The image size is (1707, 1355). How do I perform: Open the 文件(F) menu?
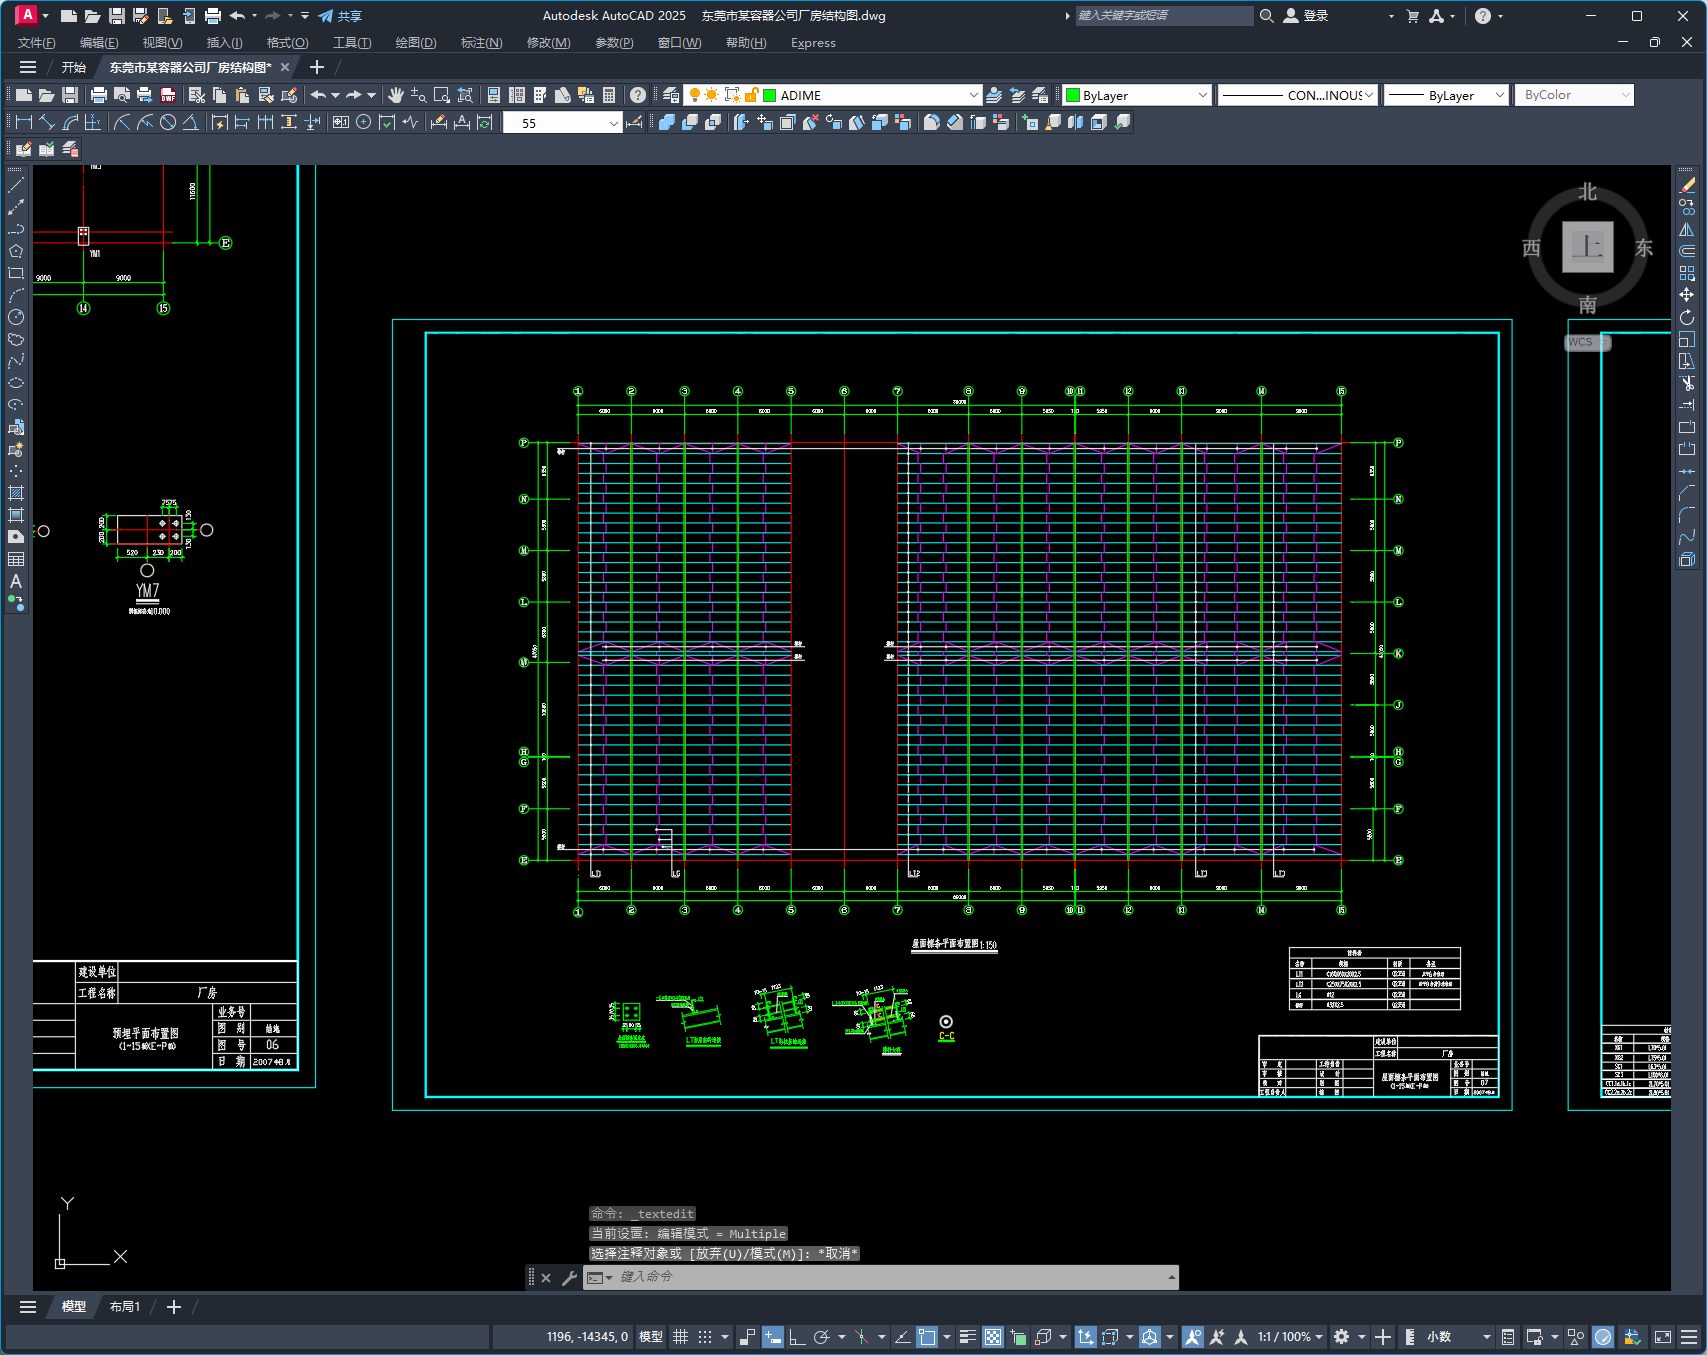tap(37, 43)
